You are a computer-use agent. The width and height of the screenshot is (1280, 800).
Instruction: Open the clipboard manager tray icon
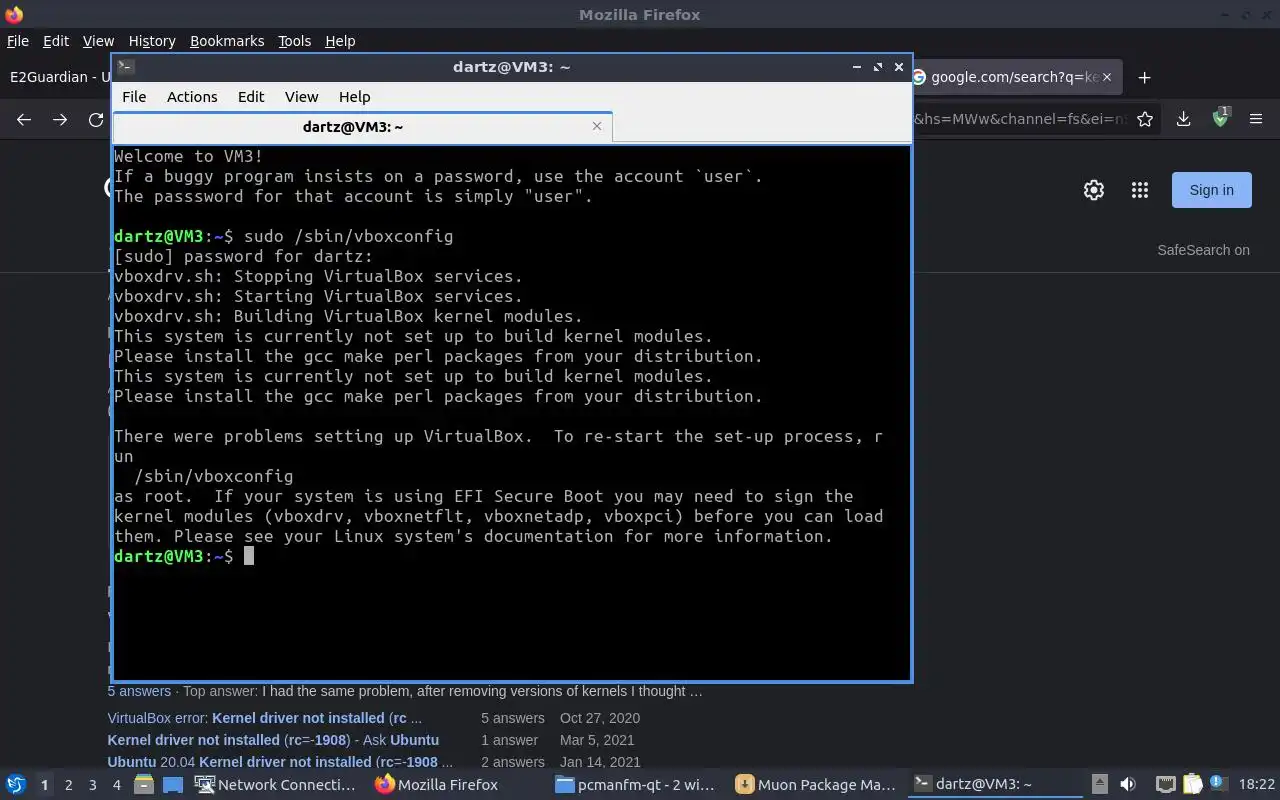1192,785
